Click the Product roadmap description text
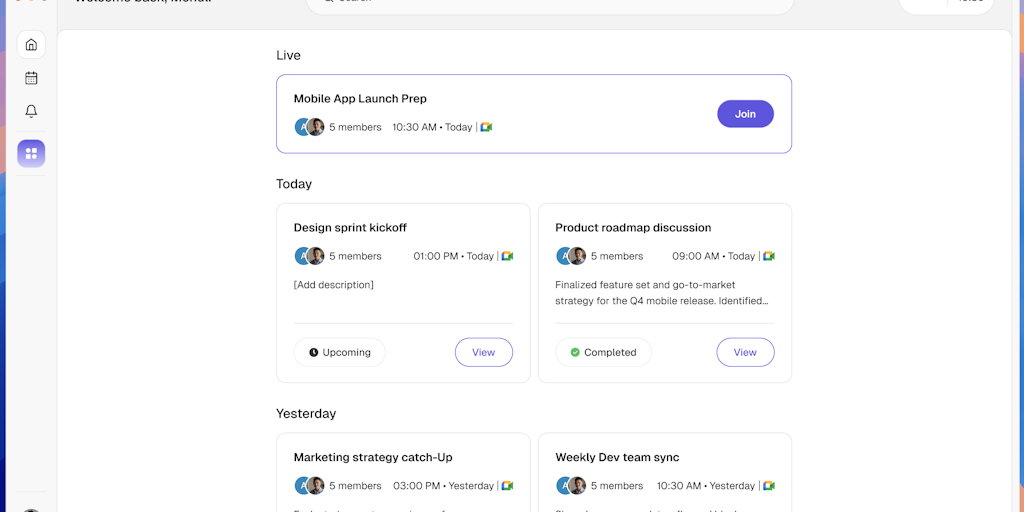This screenshot has width=1024, height=512. click(x=662, y=293)
